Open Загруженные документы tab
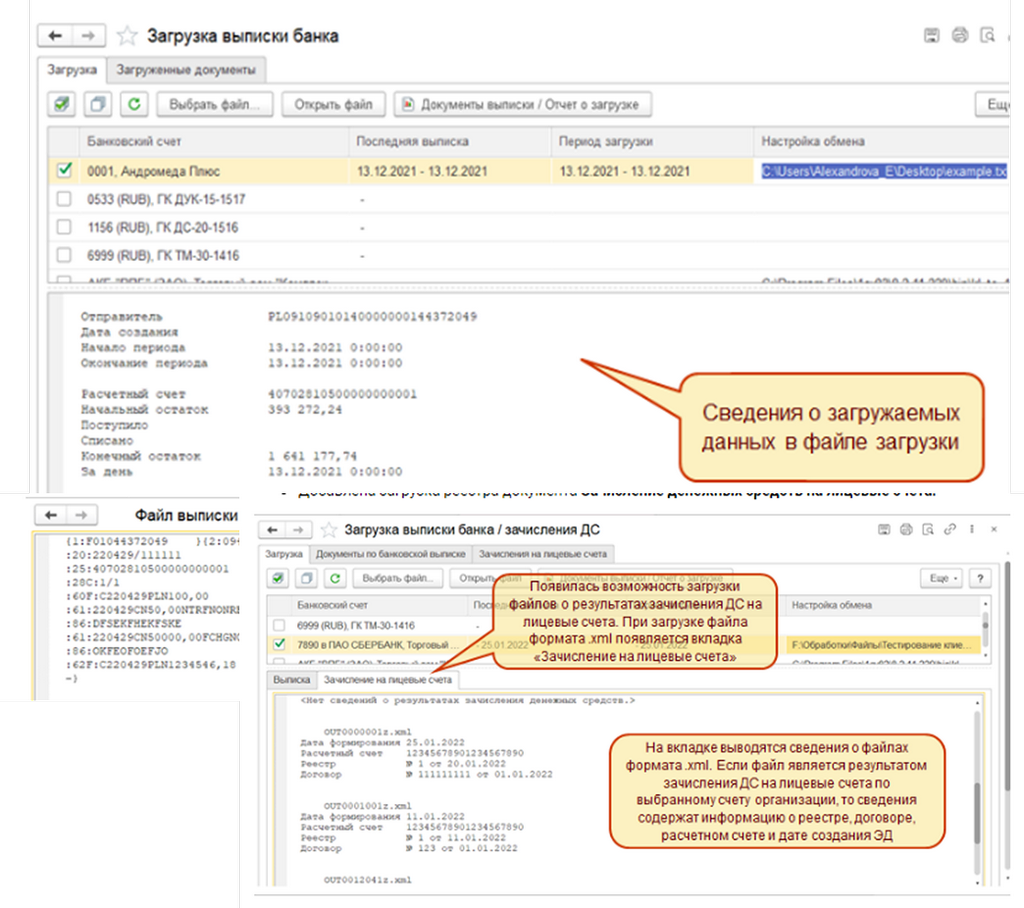Screen dimensions: 1024x908 (x=185, y=70)
